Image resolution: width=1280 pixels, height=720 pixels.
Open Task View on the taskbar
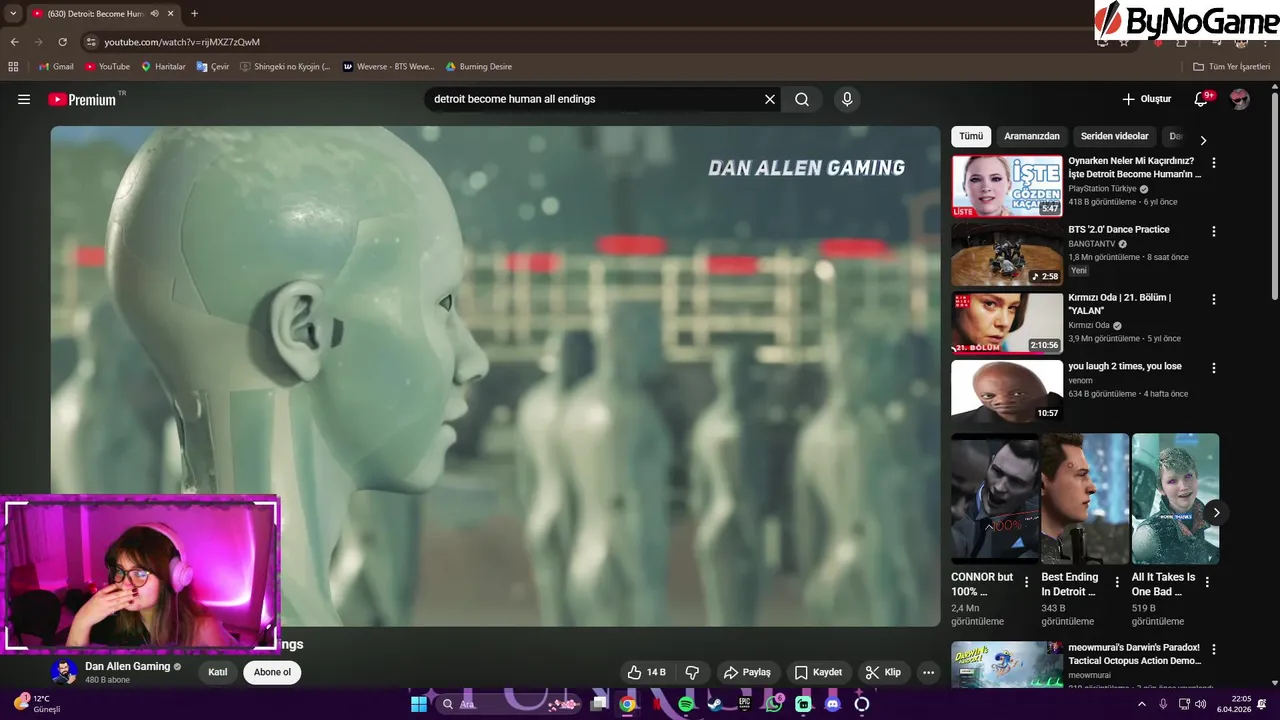[598, 704]
